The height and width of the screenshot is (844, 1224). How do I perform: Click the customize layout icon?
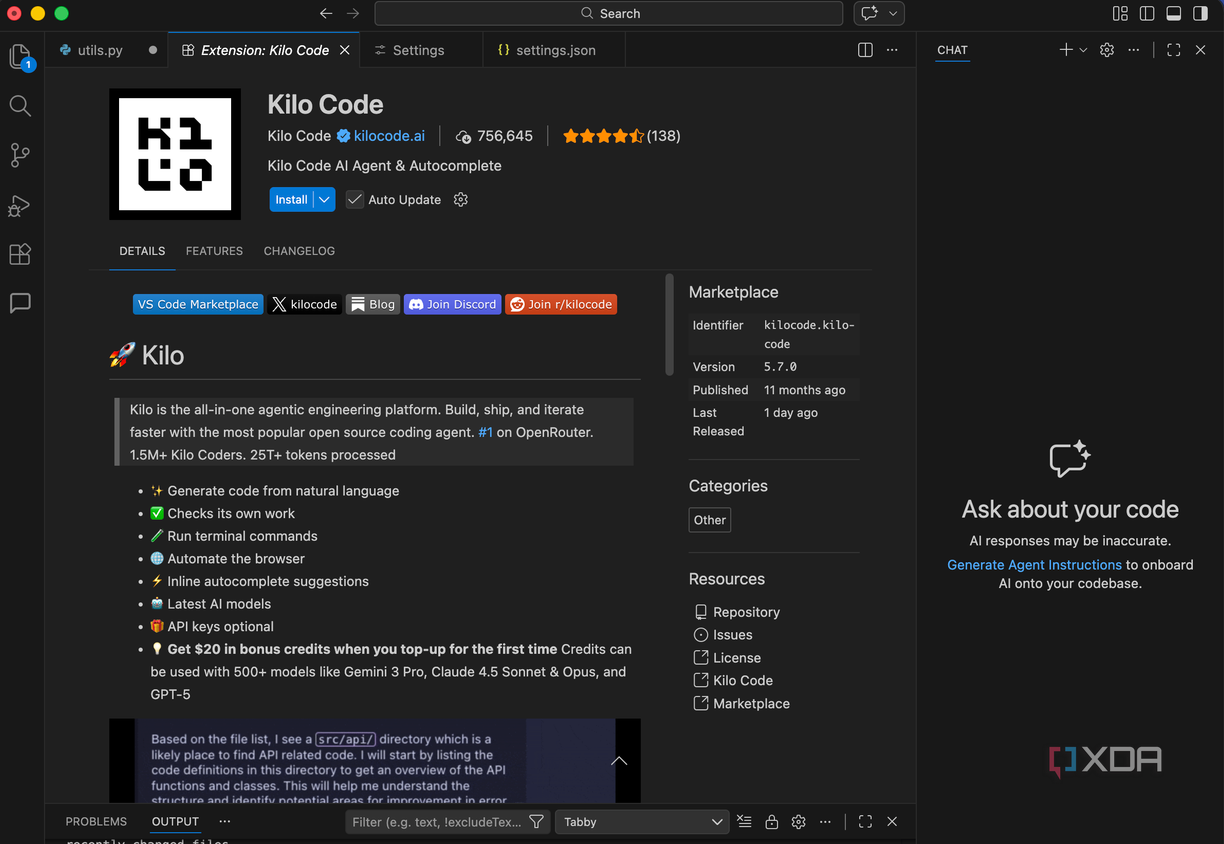1120,13
